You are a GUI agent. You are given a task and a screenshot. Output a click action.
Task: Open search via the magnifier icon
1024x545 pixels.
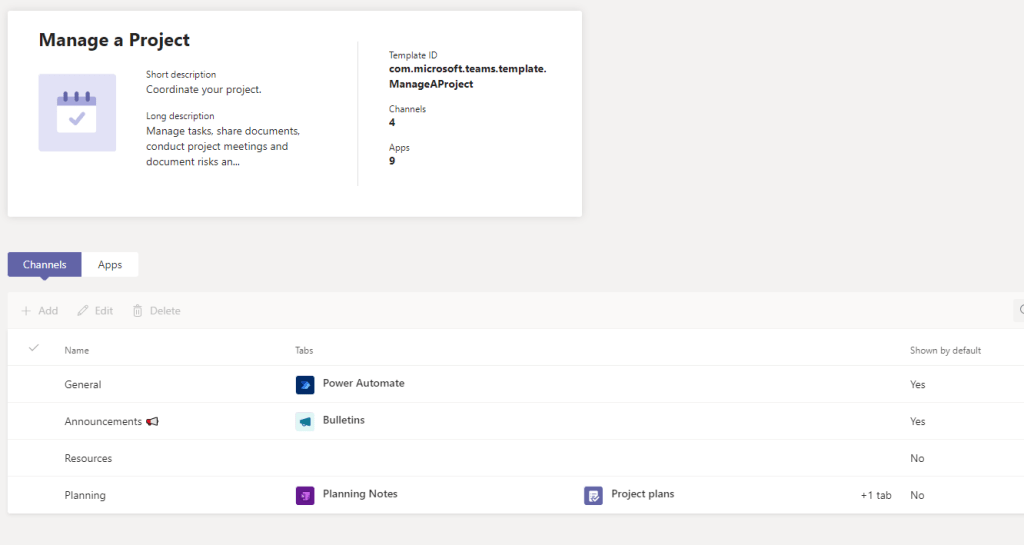[1020, 311]
